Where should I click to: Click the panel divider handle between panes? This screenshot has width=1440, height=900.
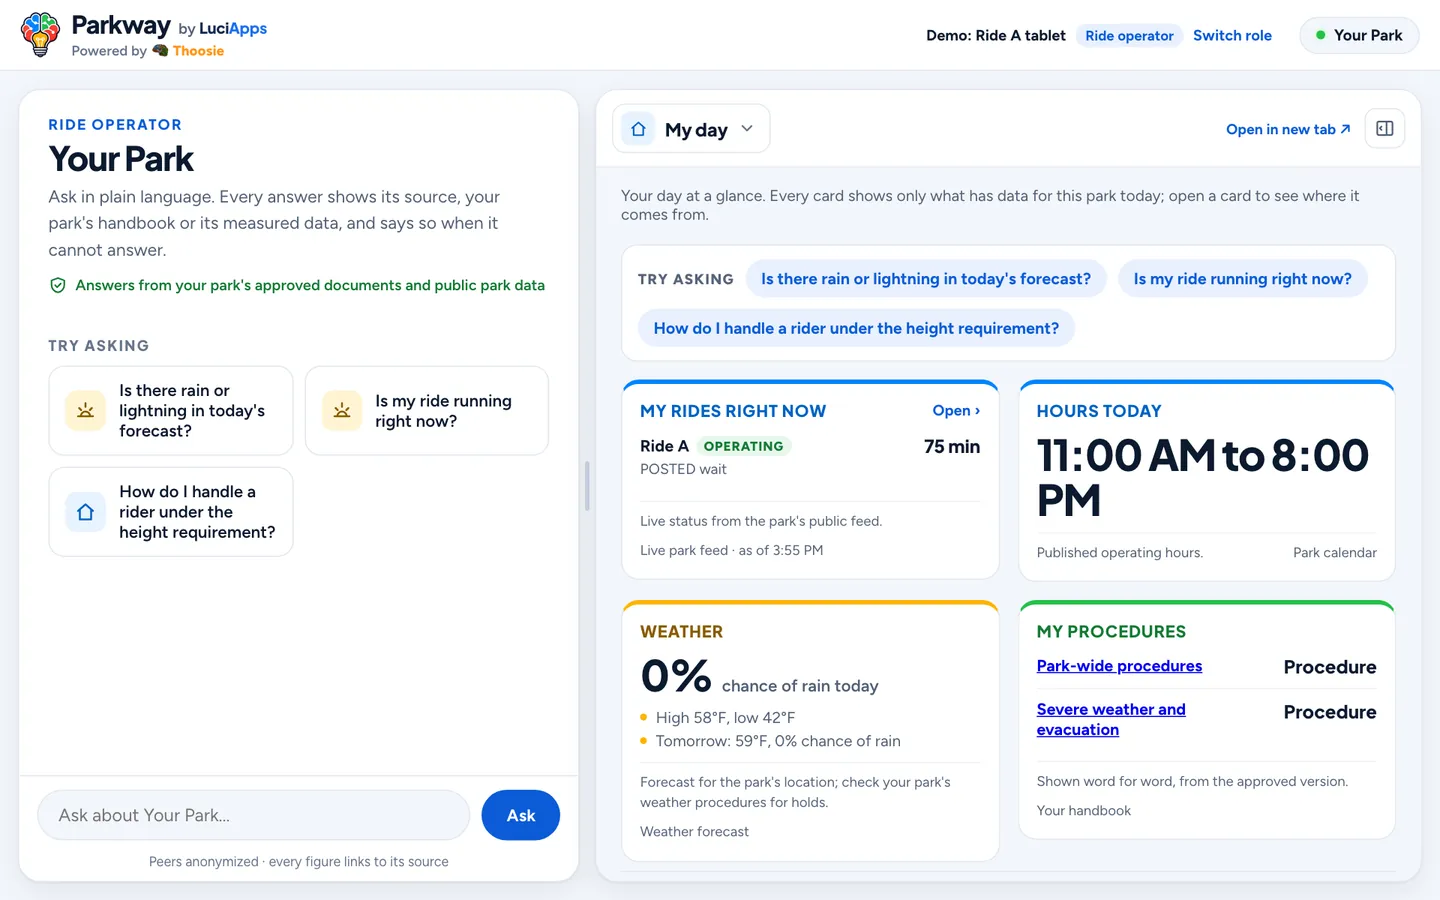click(587, 486)
